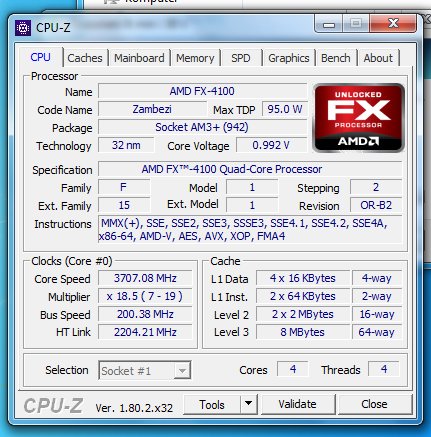
Task: Go to the SPD tab
Action: (x=241, y=58)
